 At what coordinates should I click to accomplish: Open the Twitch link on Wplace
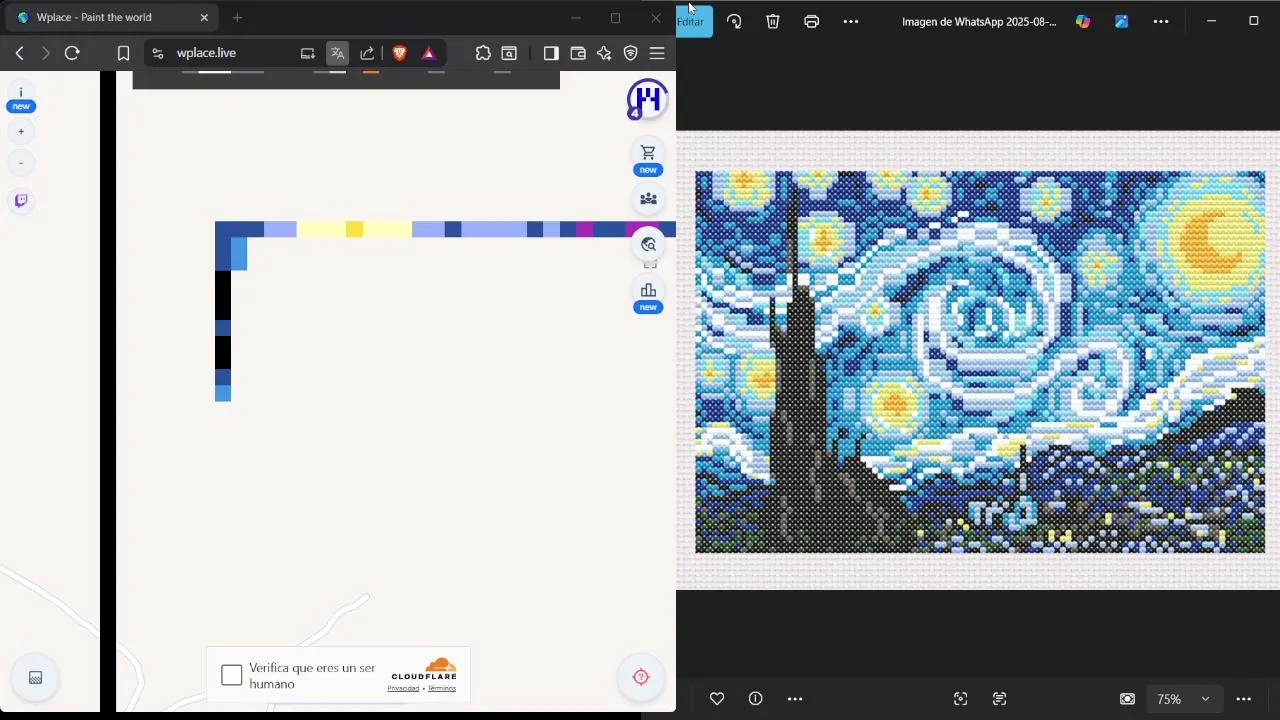[x=21, y=201]
